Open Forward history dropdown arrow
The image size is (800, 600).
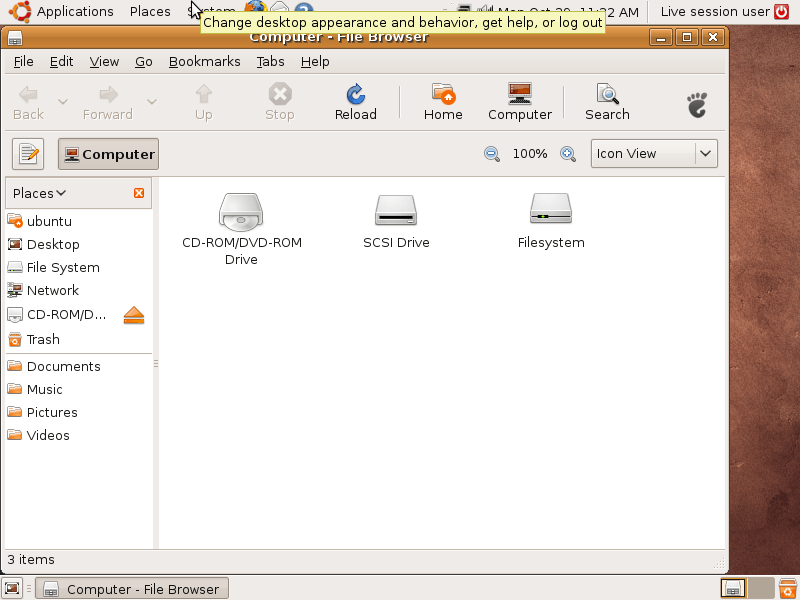click(152, 102)
